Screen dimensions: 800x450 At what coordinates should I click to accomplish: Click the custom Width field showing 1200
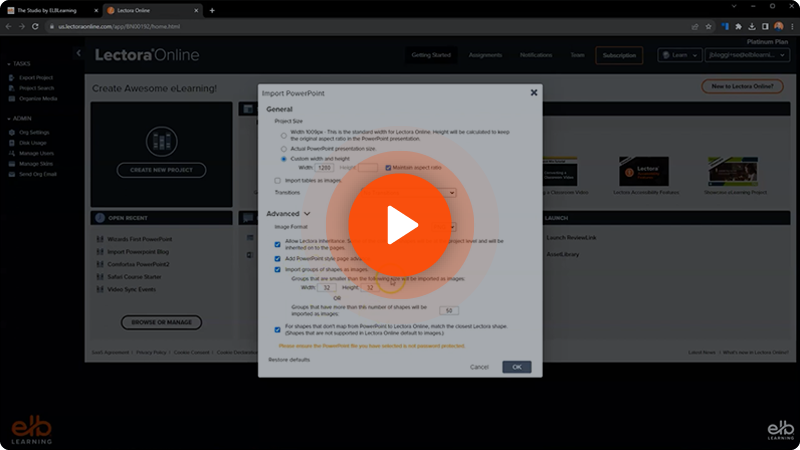(x=324, y=167)
